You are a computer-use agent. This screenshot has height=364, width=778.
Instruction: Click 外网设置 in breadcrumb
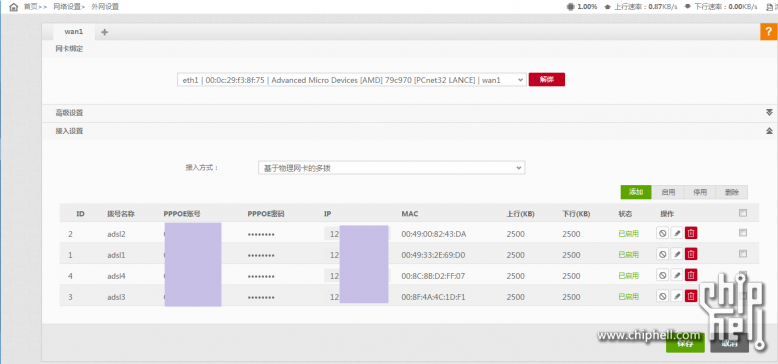click(x=105, y=7)
